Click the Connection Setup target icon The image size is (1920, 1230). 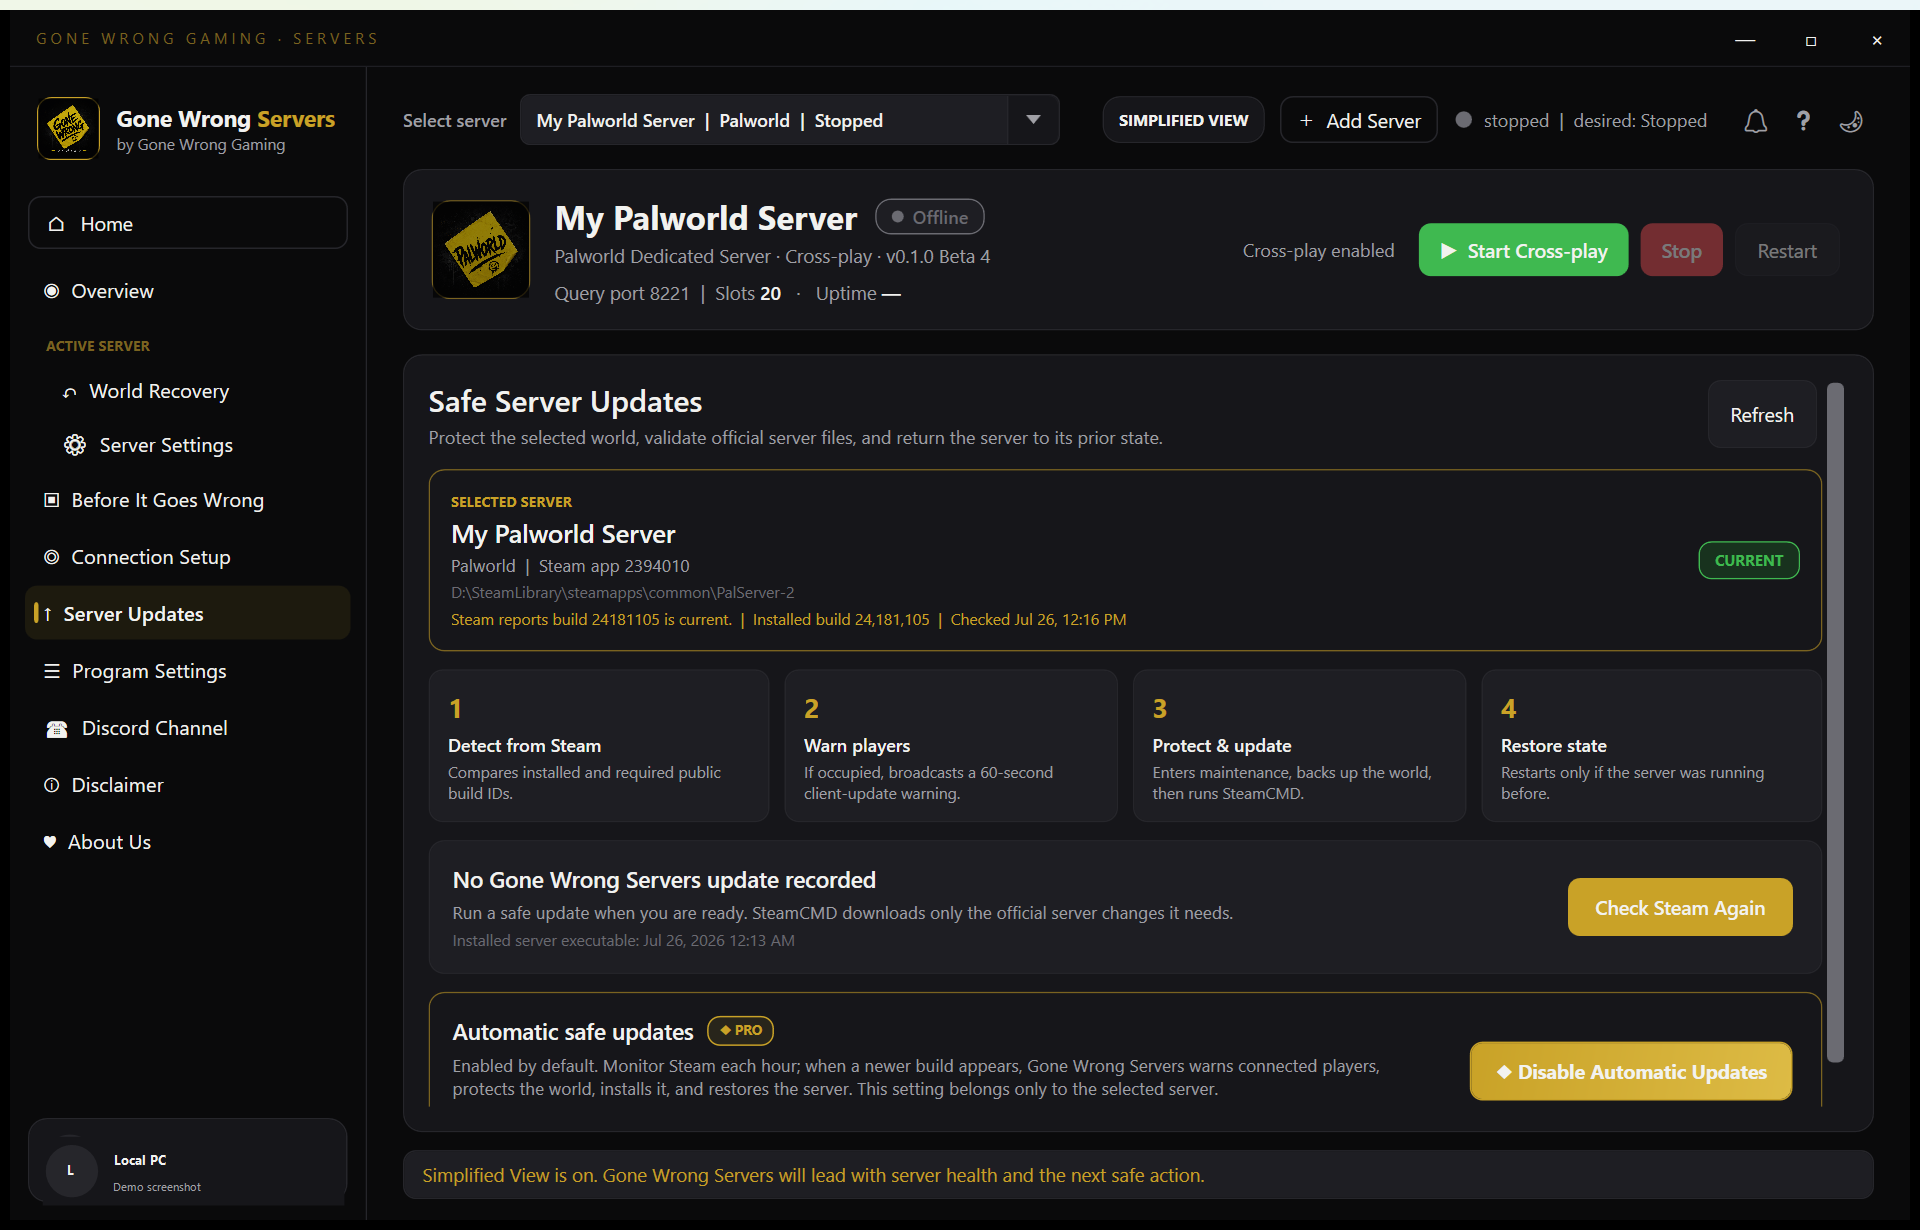(52, 557)
